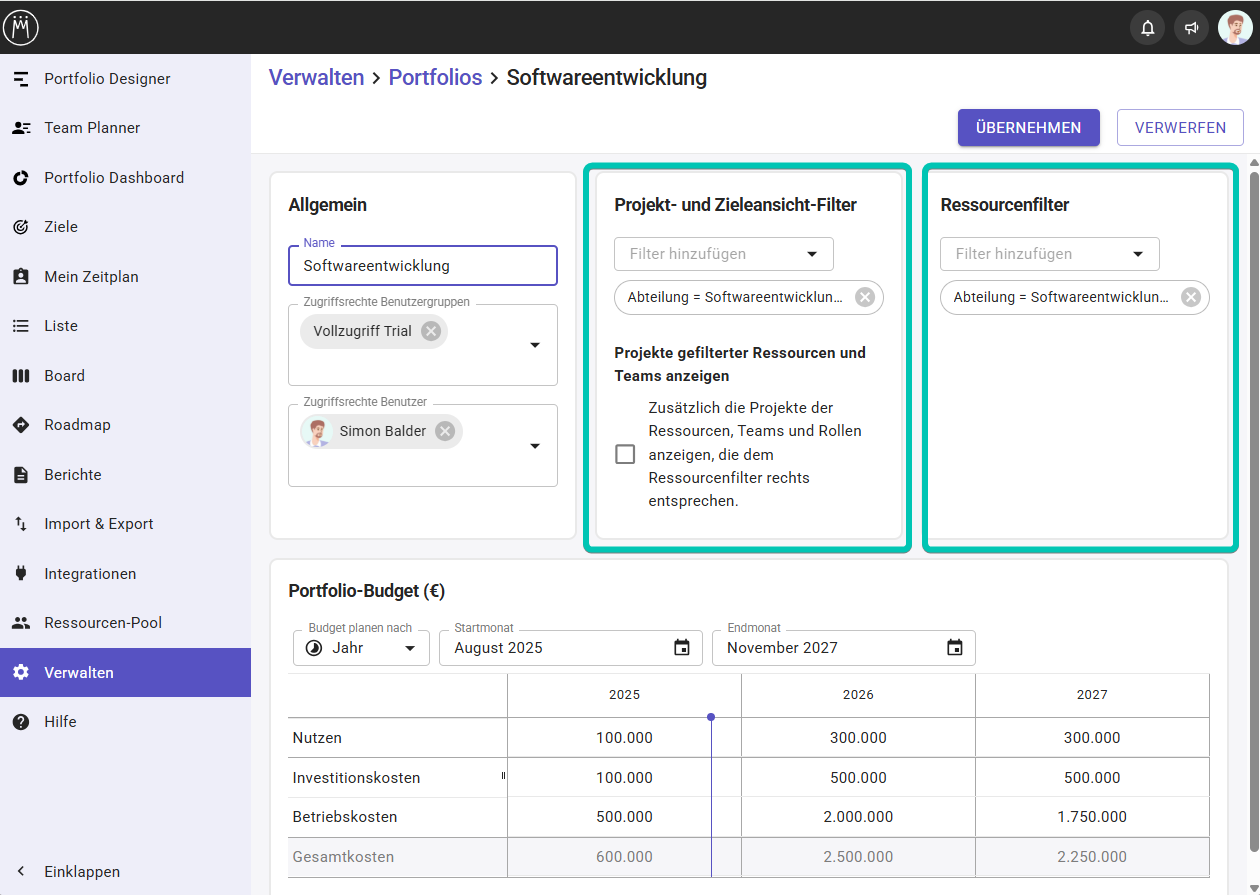The width and height of the screenshot is (1260, 895).
Task: Expand Filter hinzufügen dropdown in Projekt-Filter
Action: click(x=811, y=254)
